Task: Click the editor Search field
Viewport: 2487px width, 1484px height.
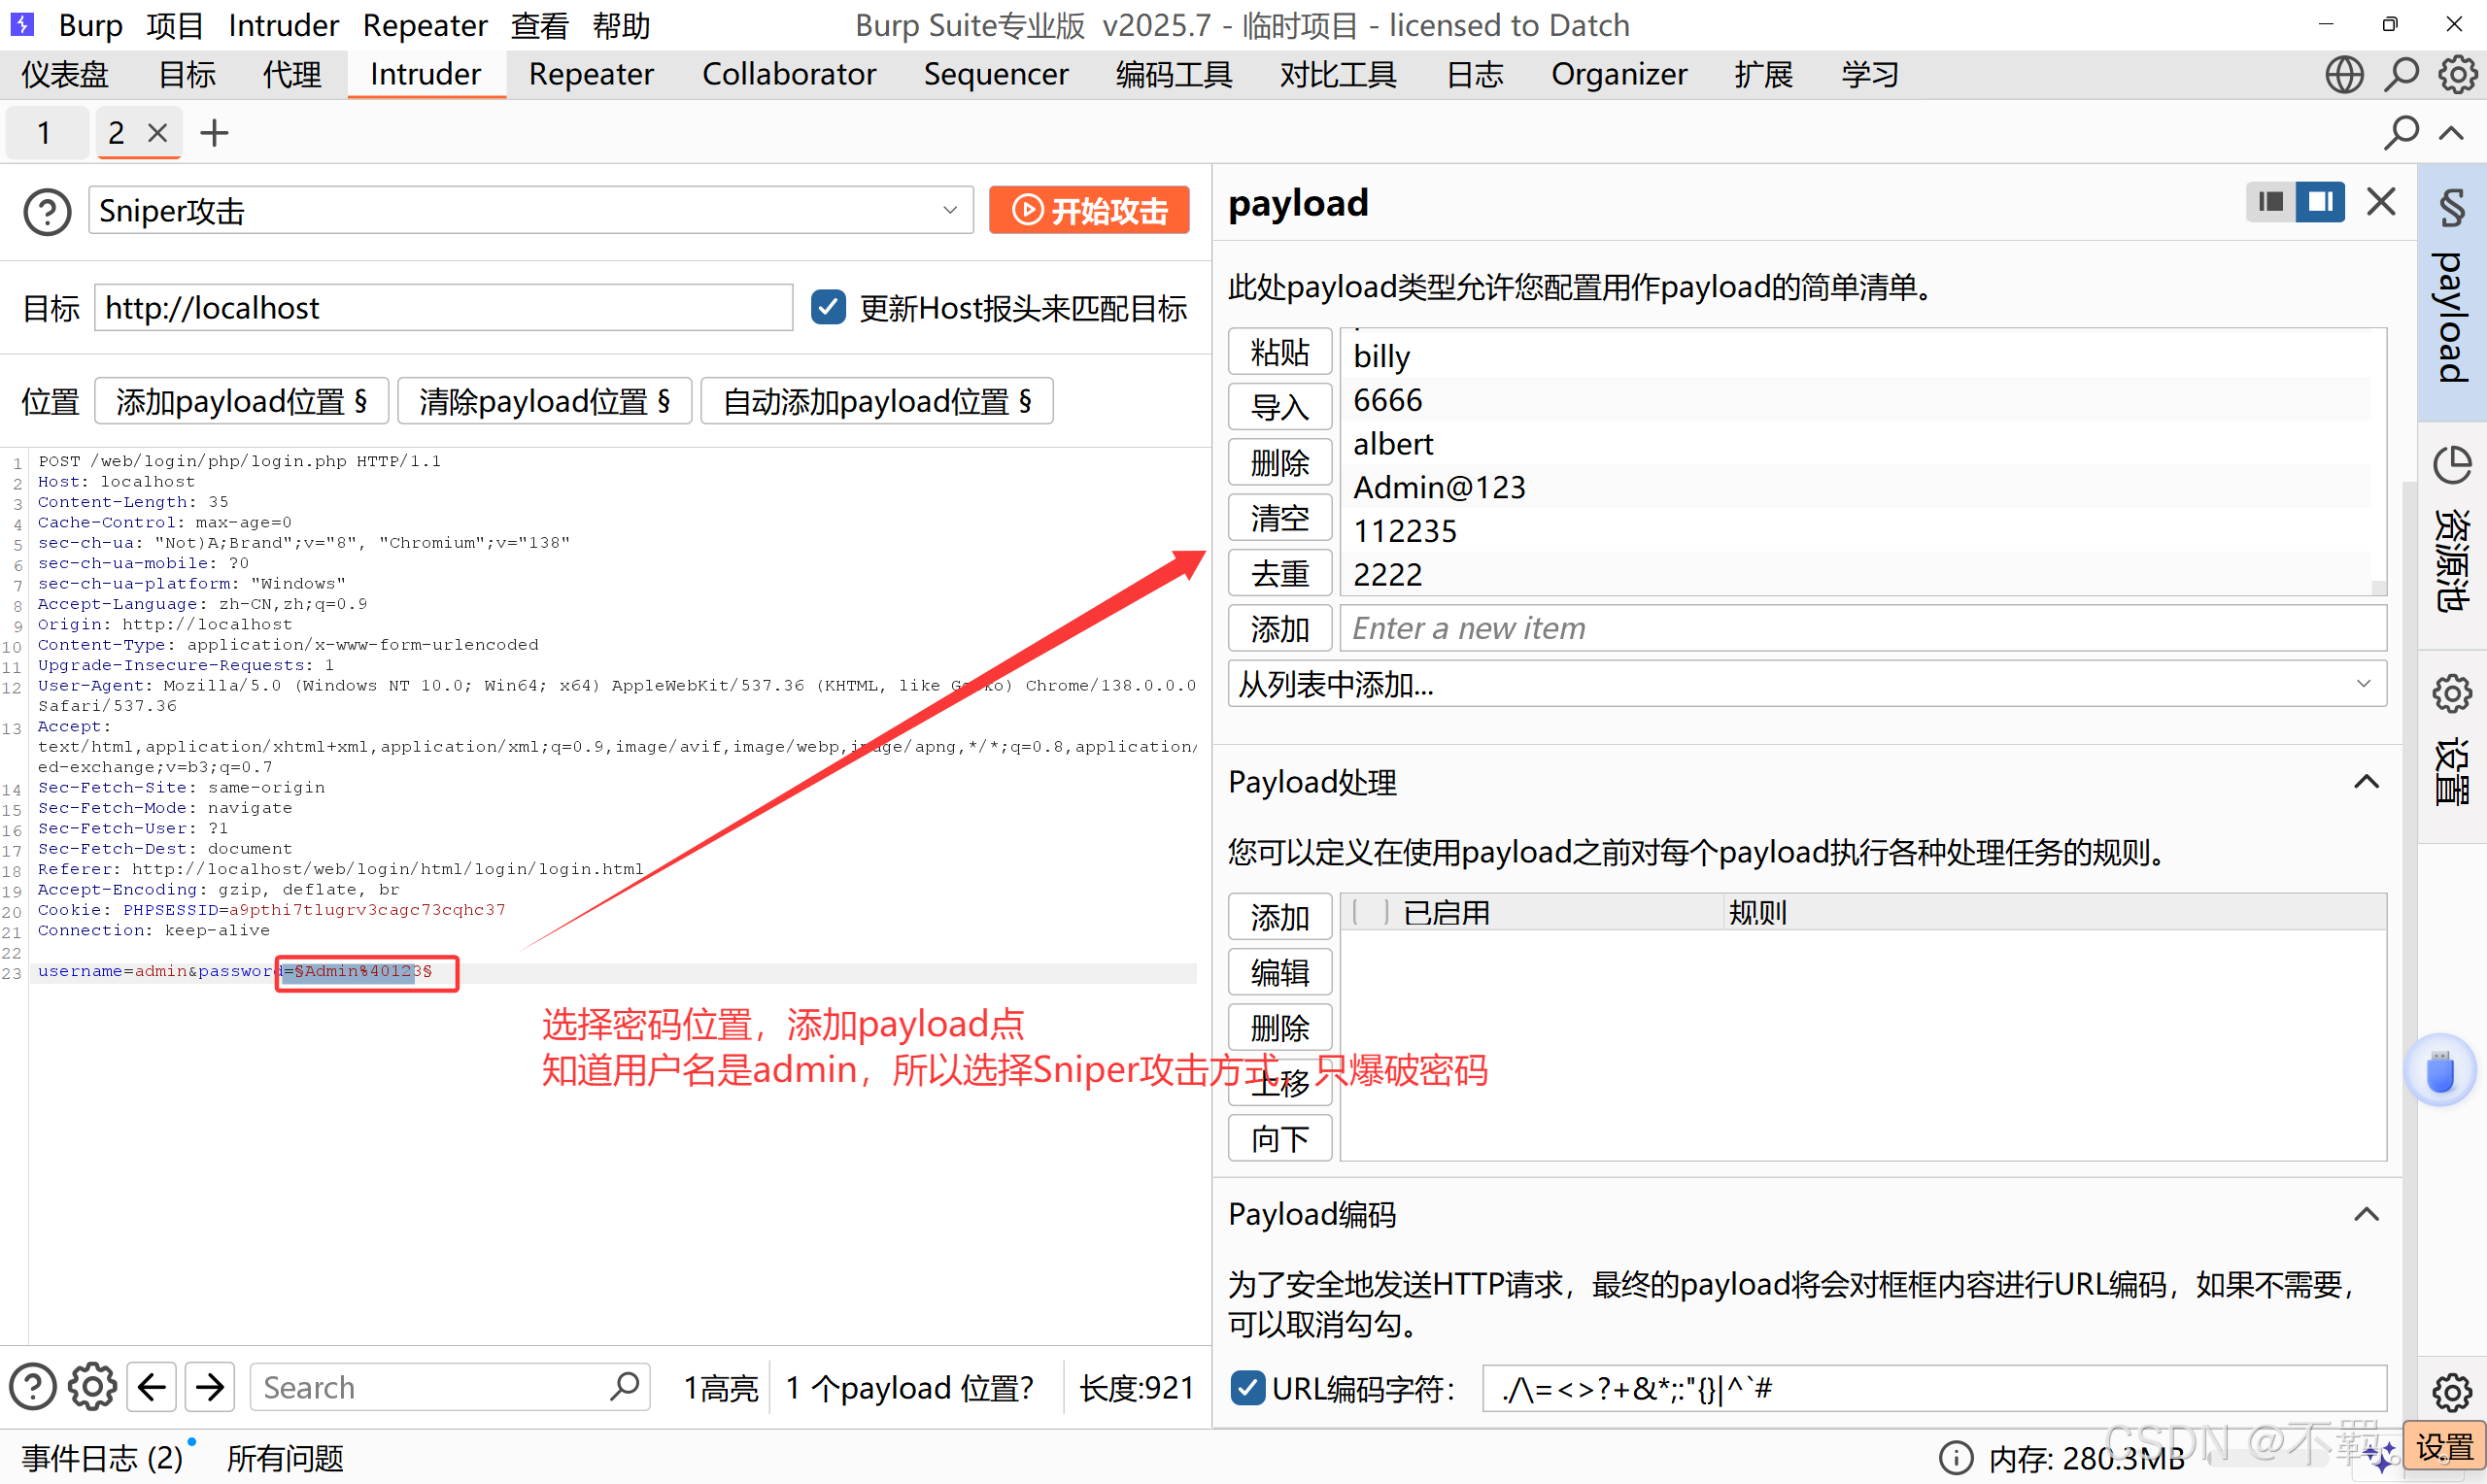Action: [449, 1387]
